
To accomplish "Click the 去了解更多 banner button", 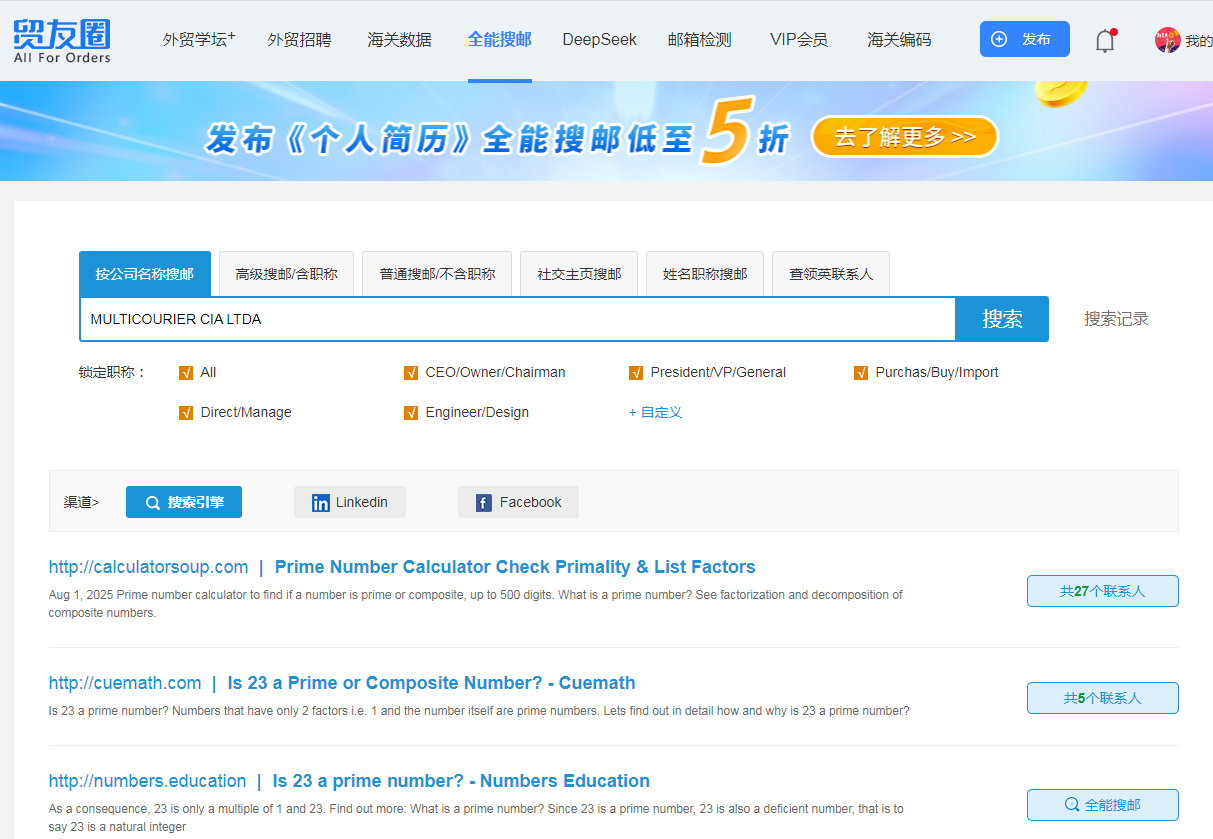I will click(x=904, y=137).
